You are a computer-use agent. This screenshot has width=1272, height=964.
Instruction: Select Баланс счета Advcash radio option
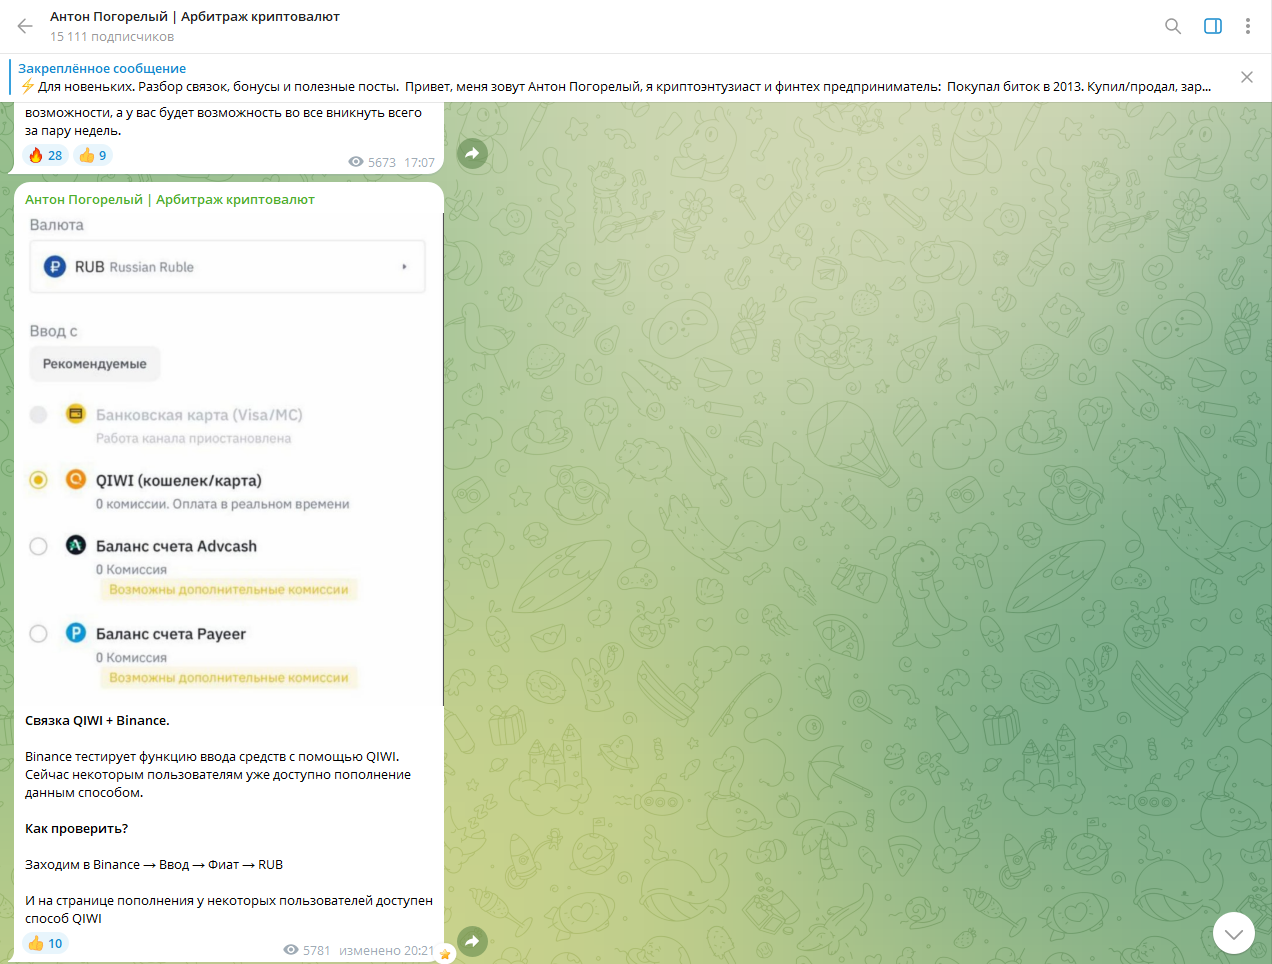point(38,546)
